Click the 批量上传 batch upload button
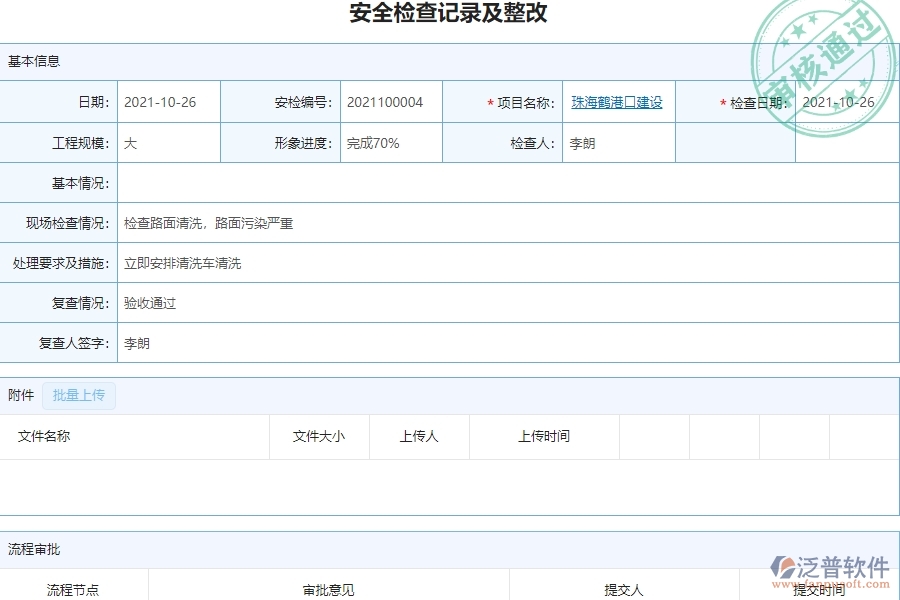Viewport: 900px width, 600px height. point(79,395)
